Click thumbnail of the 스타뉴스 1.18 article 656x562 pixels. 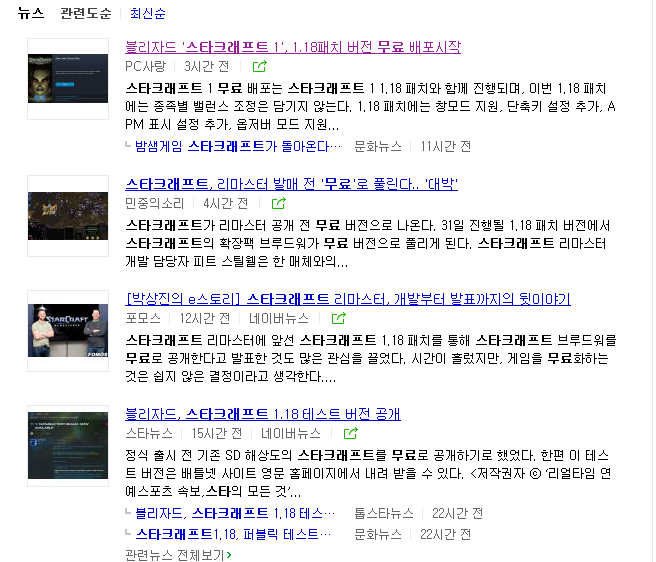(x=68, y=446)
